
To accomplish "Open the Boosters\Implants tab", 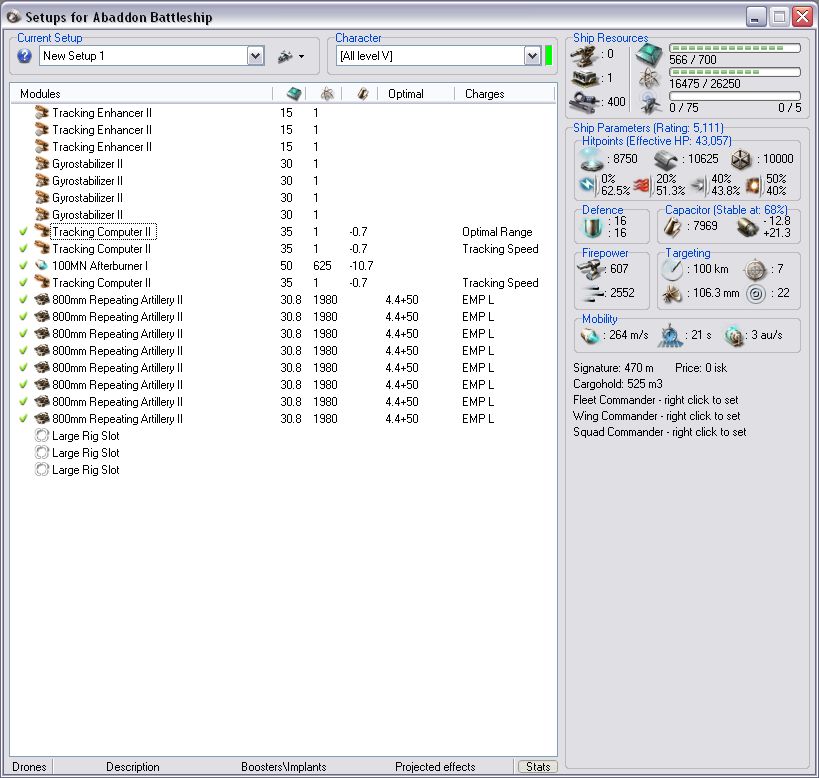I will [x=283, y=767].
